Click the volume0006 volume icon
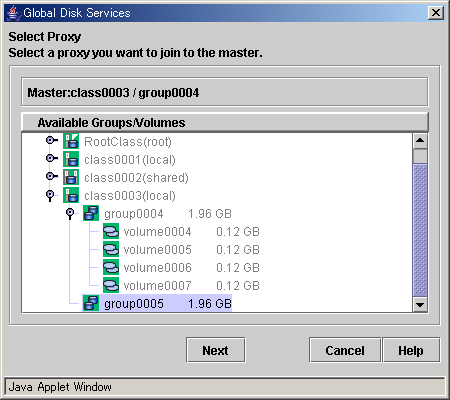Screen dimensions: 450x400 pyautogui.click(x=111, y=267)
